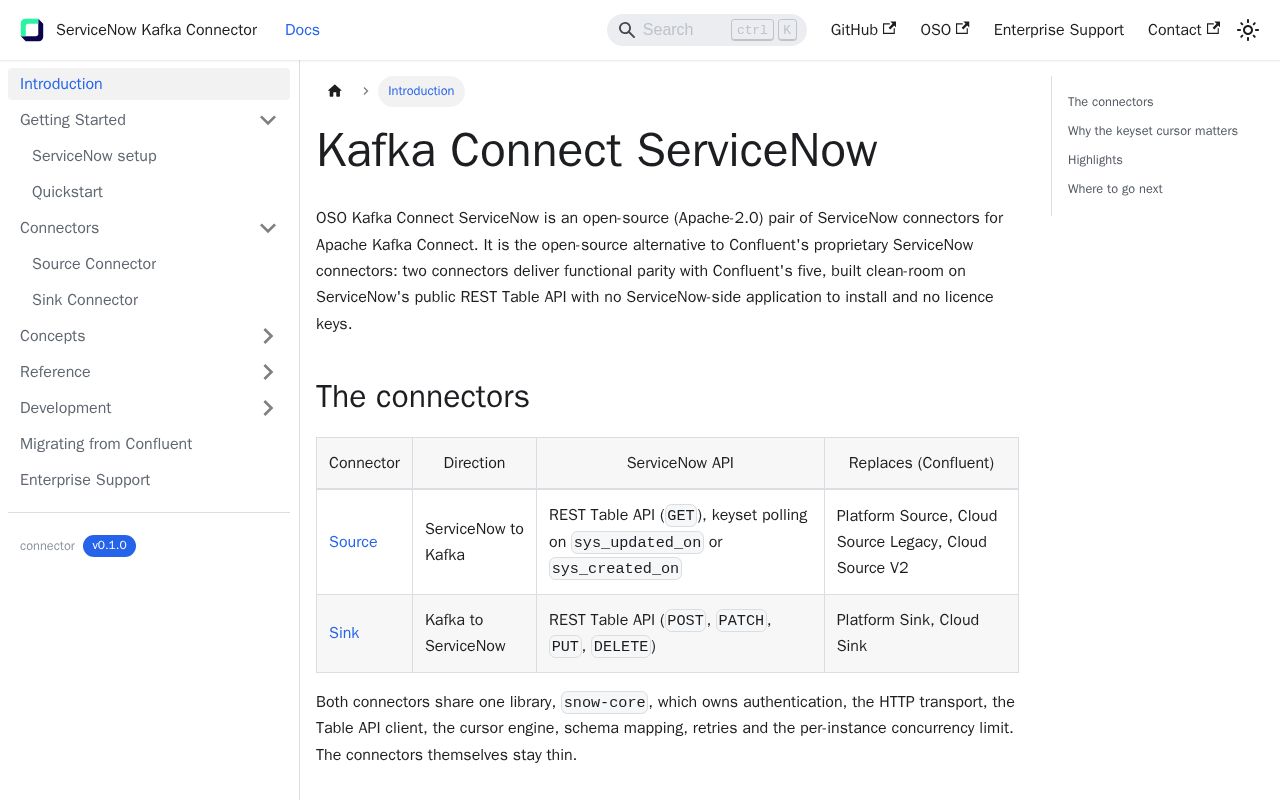Click the v0.1.0 version badge

tap(109, 546)
